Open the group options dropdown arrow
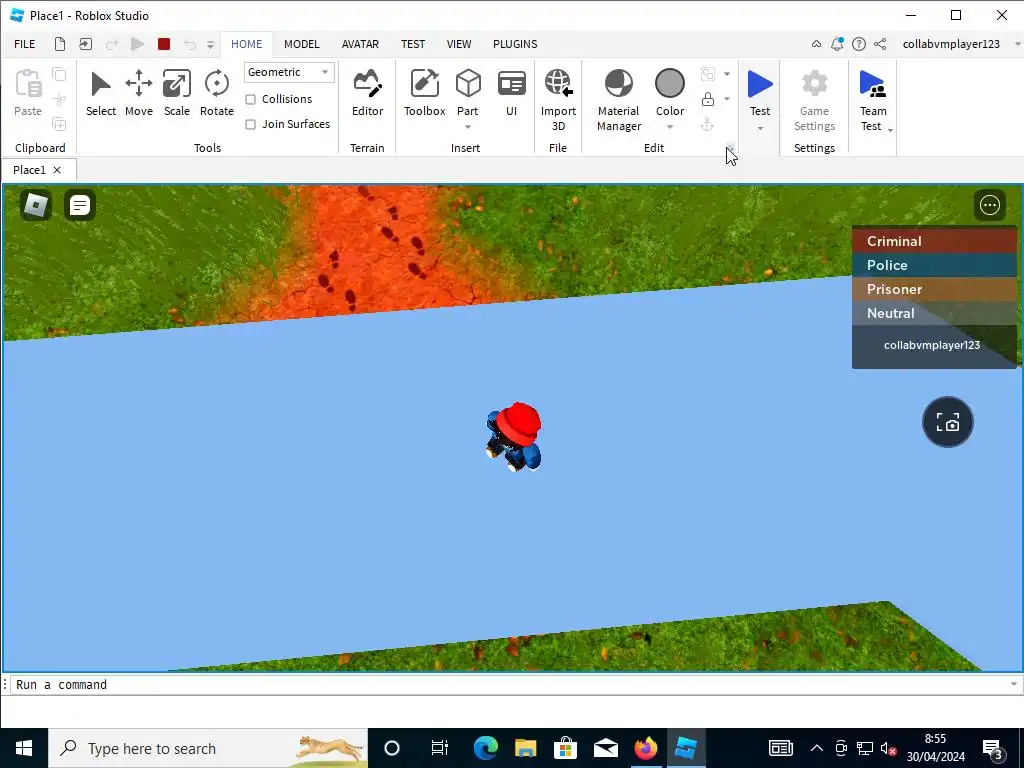1024x768 pixels. point(727,74)
